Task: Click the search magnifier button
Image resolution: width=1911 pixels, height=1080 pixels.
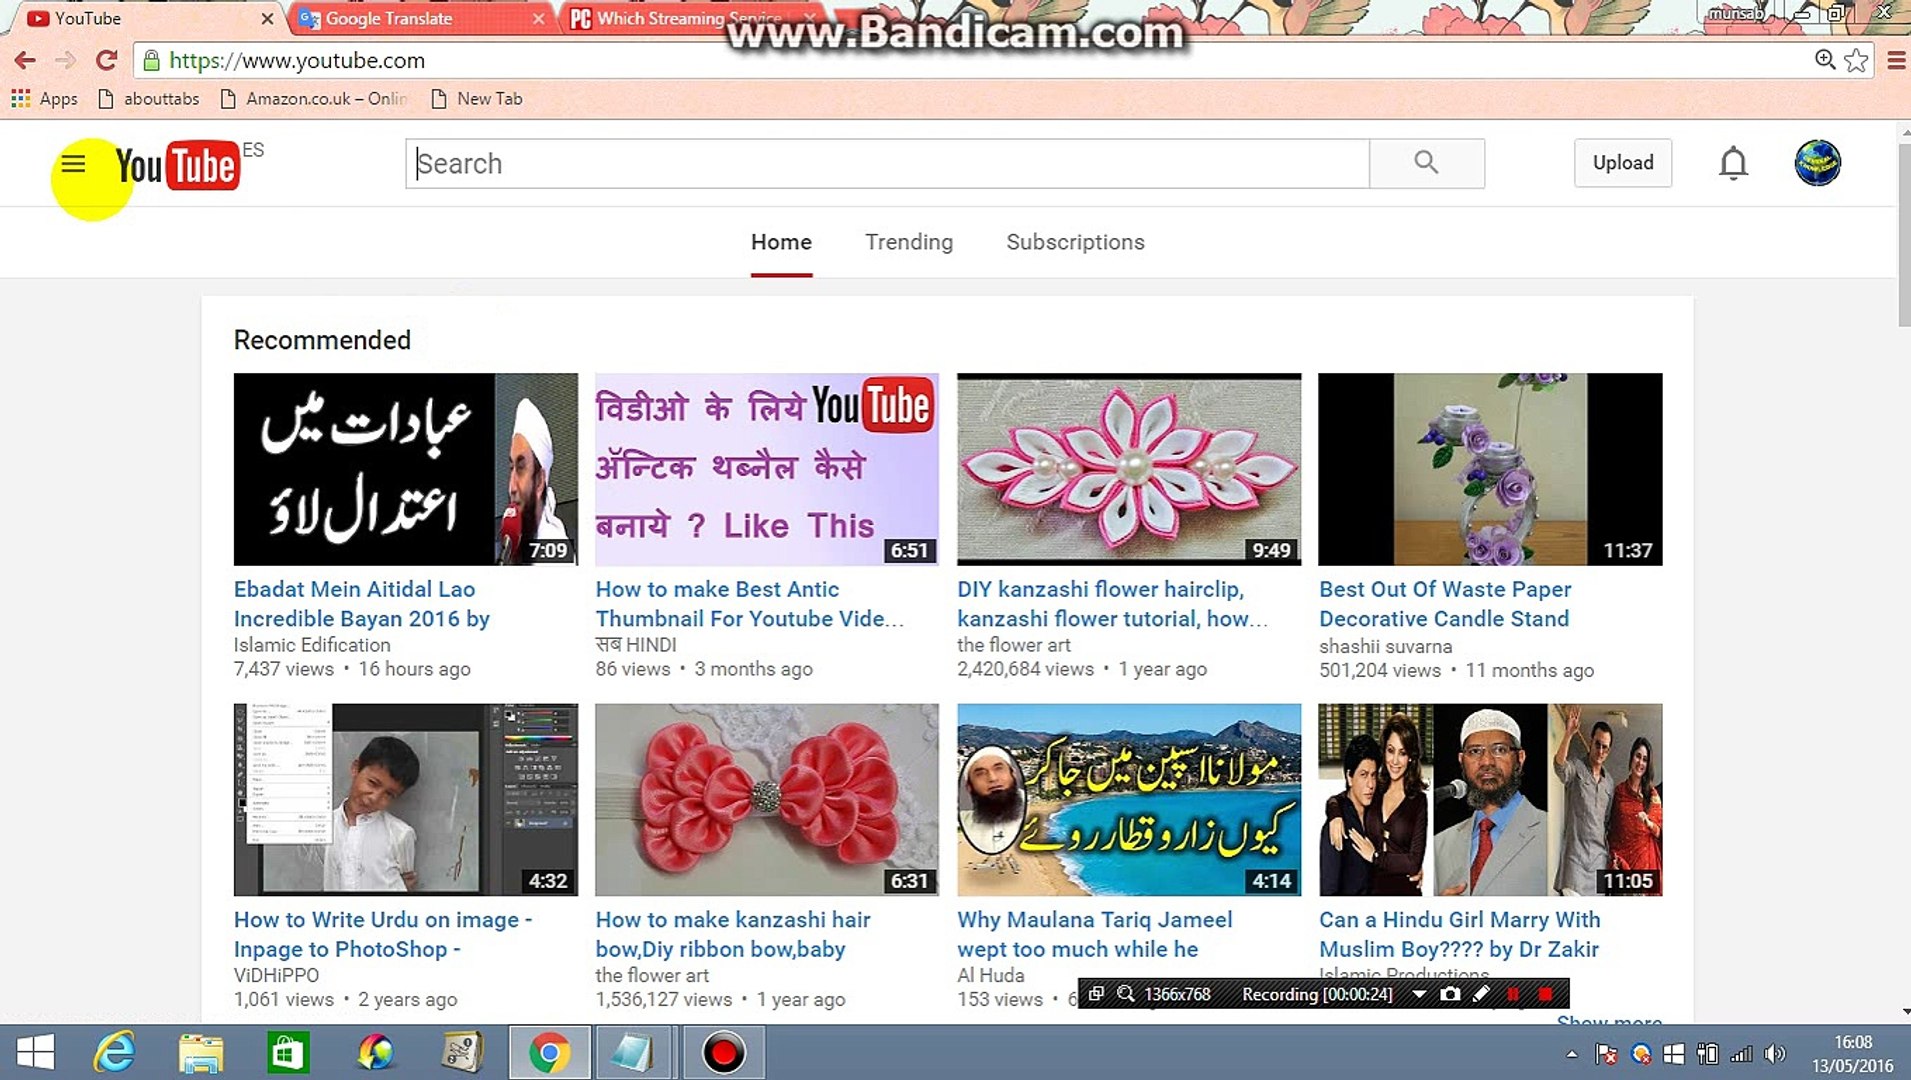Action: point(1426,163)
